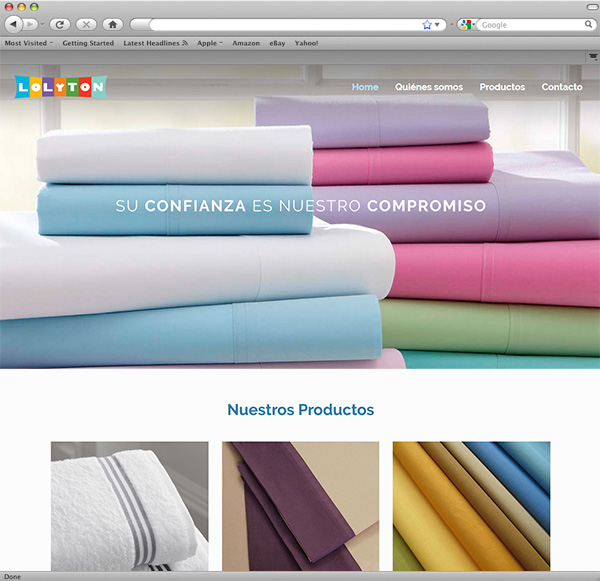Open the white towel product thumbnail
Screen dimensions: 600x581
coord(130,506)
